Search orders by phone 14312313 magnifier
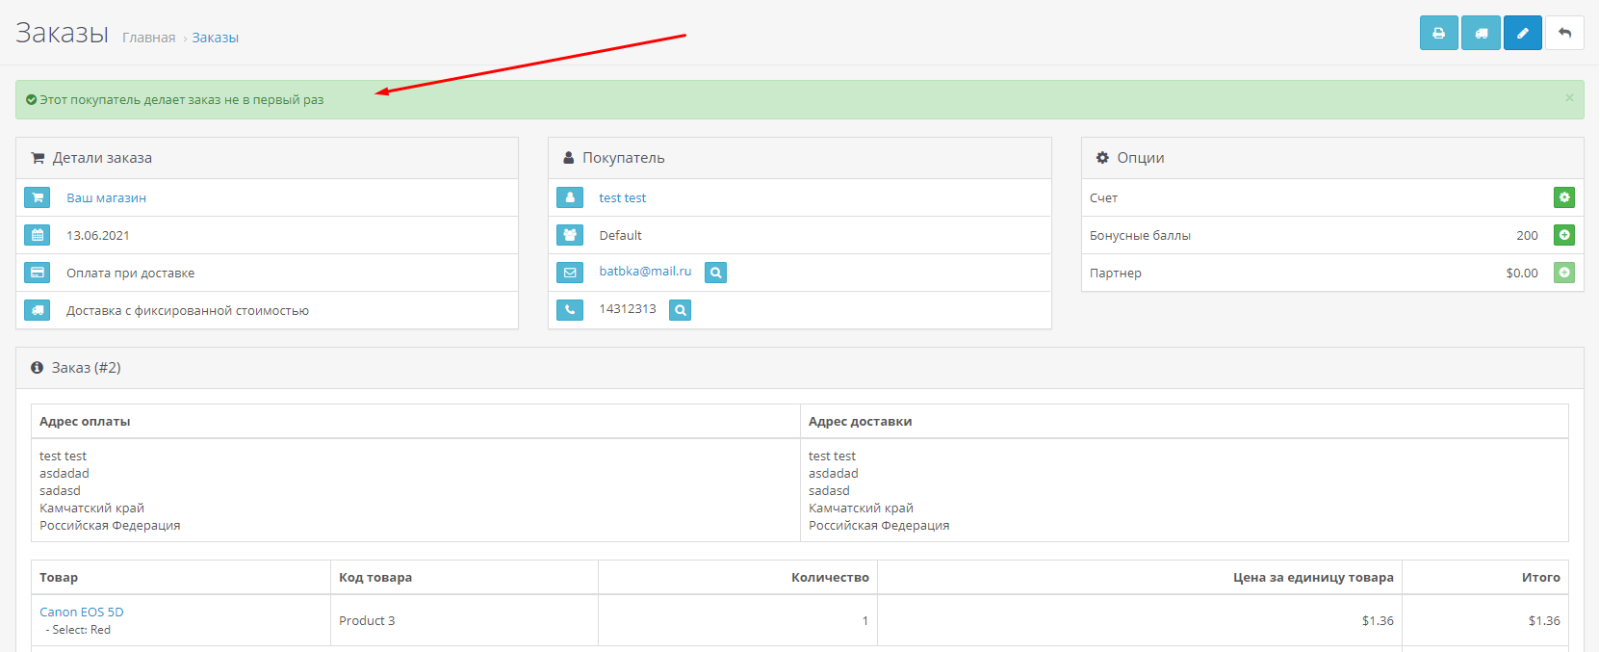Image resolution: width=1600 pixels, height=652 pixels. point(680,310)
